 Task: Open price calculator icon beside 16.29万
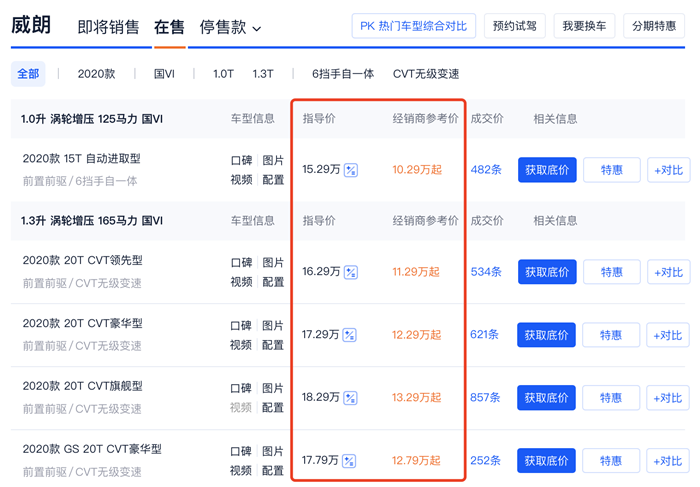tap(350, 272)
